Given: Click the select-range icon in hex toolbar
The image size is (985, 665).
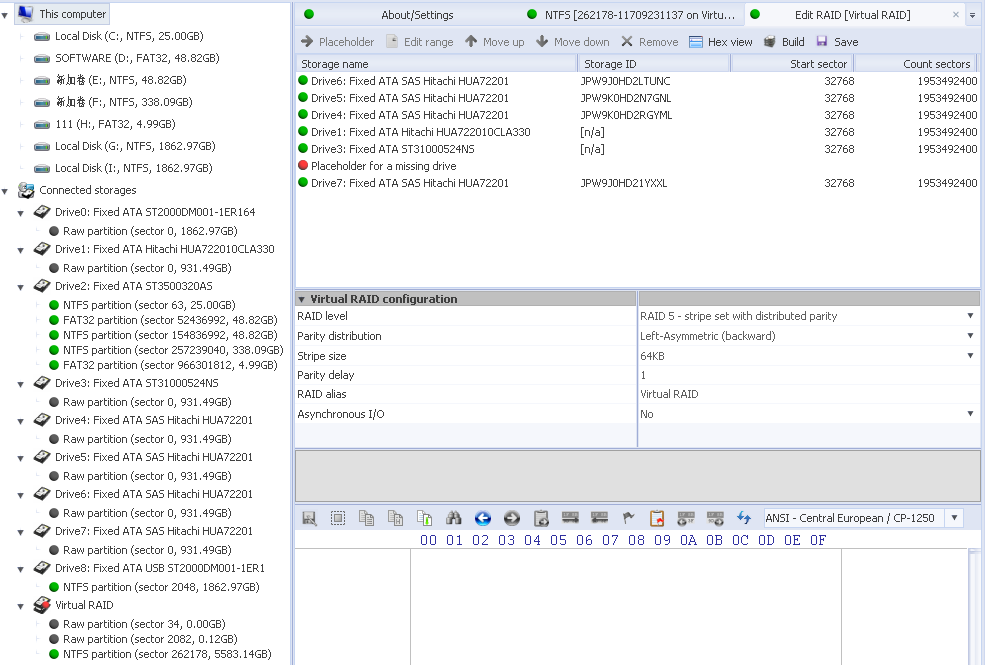Looking at the screenshot, I should (x=338, y=518).
